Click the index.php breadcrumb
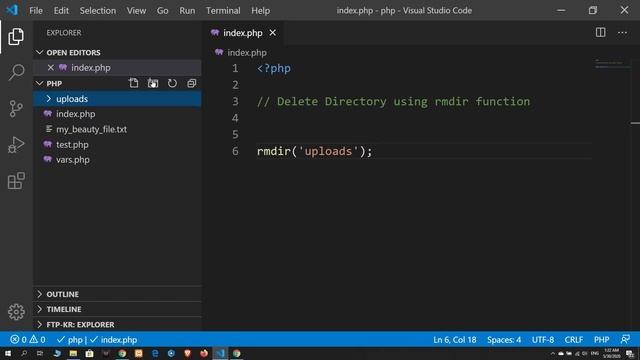The width and height of the screenshot is (640, 360). pyautogui.click(x=247, y=53)
